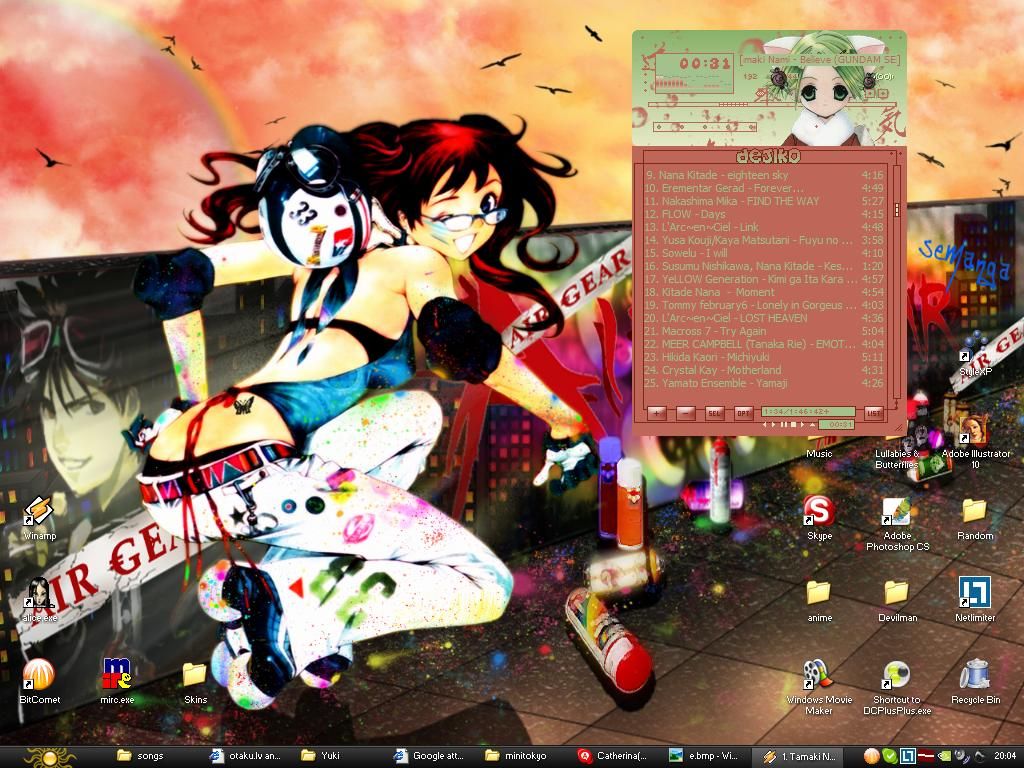Select track 10 Erementar Gerad - Forever
1024x768 pixels.
pyautogui.click(x=764, y=188)
